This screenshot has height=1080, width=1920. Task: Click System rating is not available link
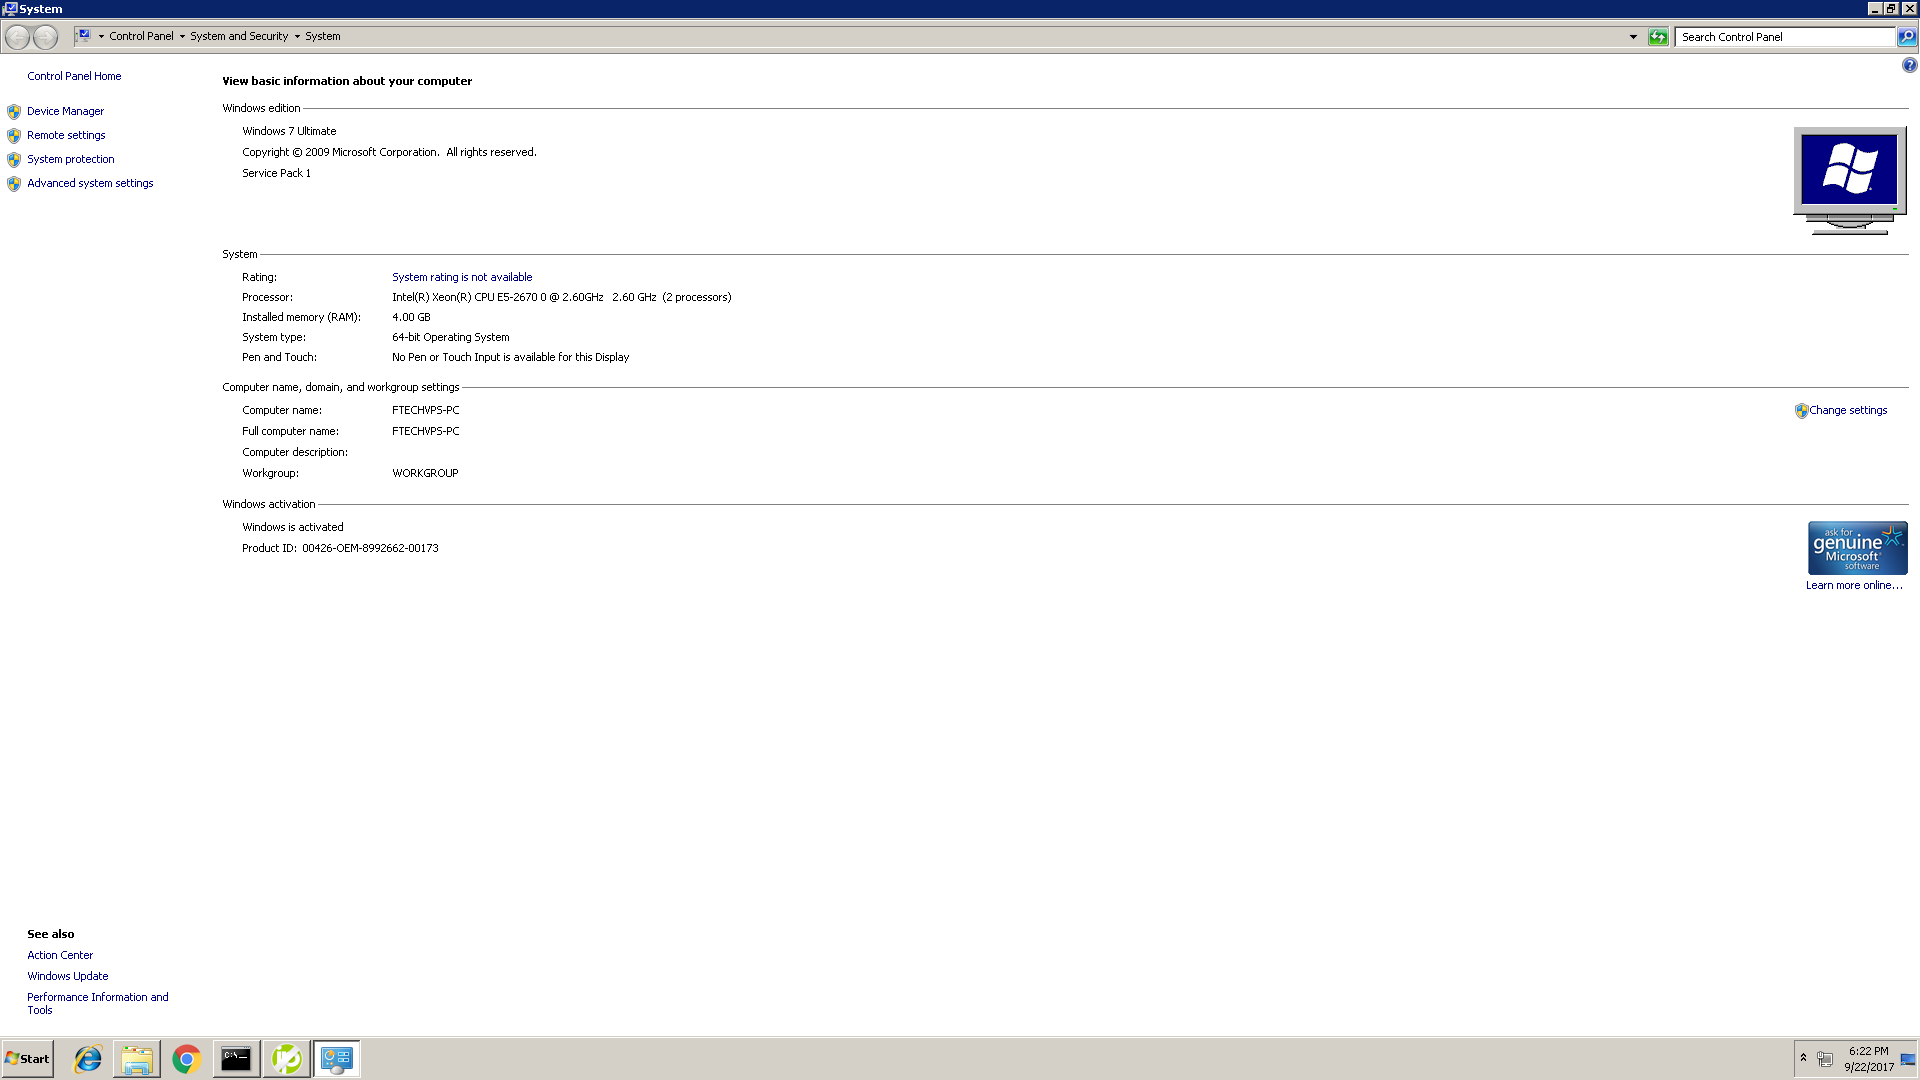click(x=462, y=277)
